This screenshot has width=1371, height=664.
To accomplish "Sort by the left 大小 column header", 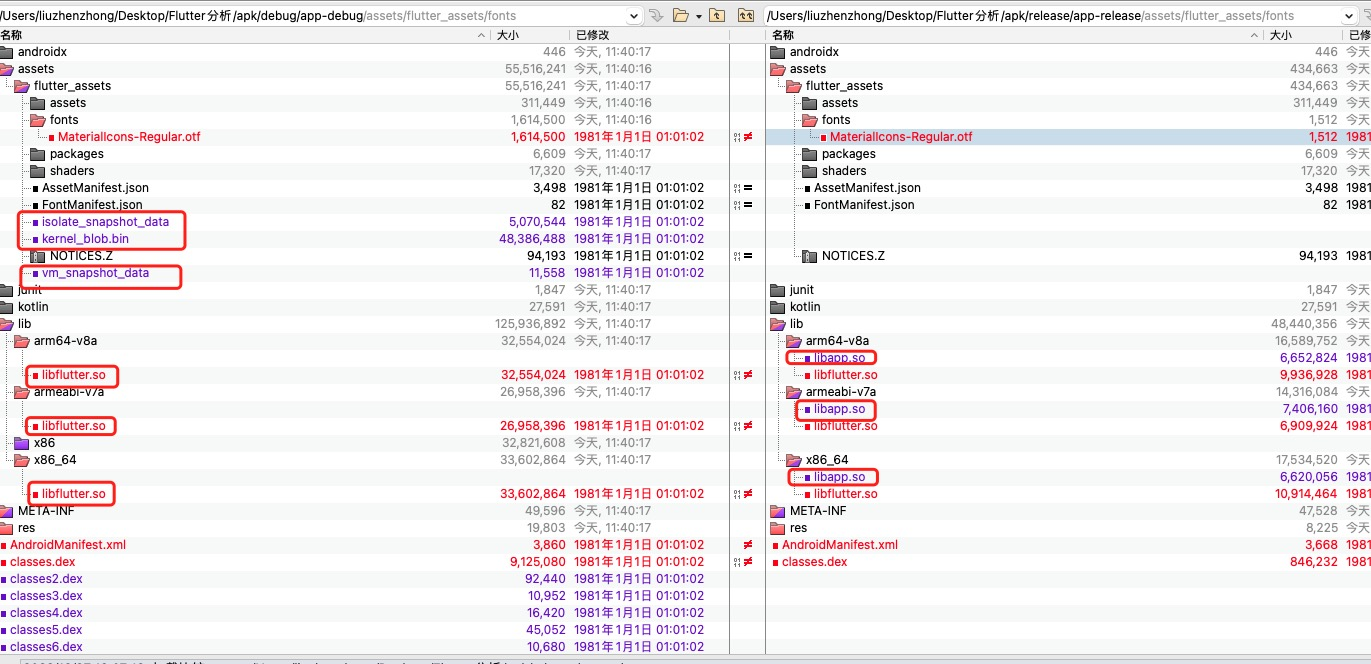I will (x=531, y=35).
